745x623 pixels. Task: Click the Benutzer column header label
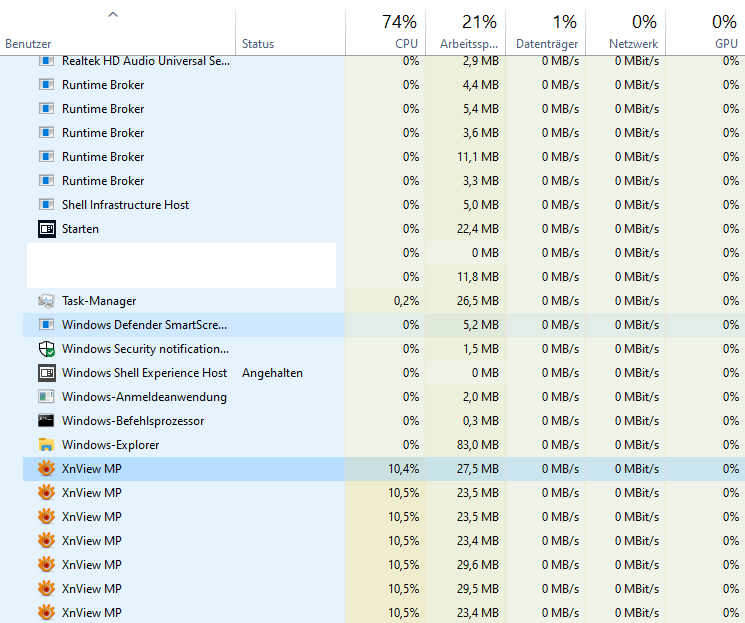tap(28, 44)
